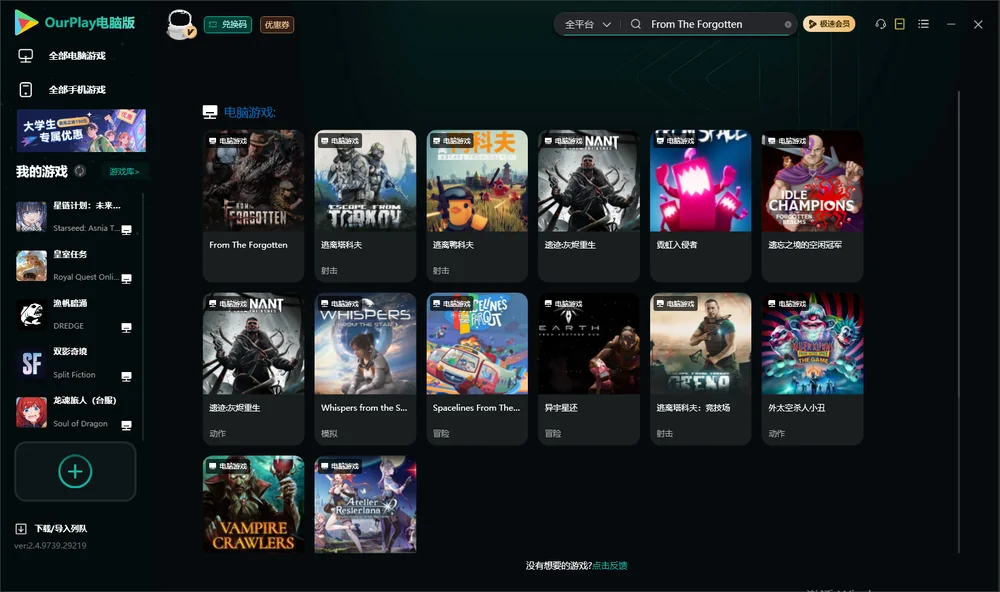Open the Earth From Another Sun card
This screenshot has height=592, width=1000.
click(589, 368)
